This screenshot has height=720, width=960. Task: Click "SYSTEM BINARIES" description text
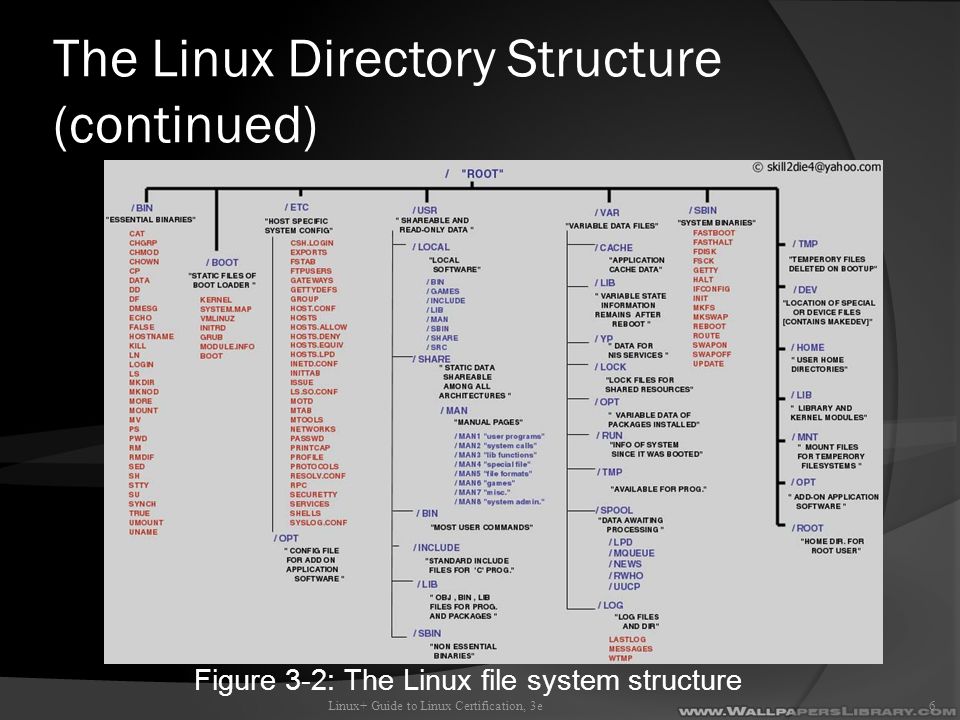pyautogui.click(x=717, y=222)
